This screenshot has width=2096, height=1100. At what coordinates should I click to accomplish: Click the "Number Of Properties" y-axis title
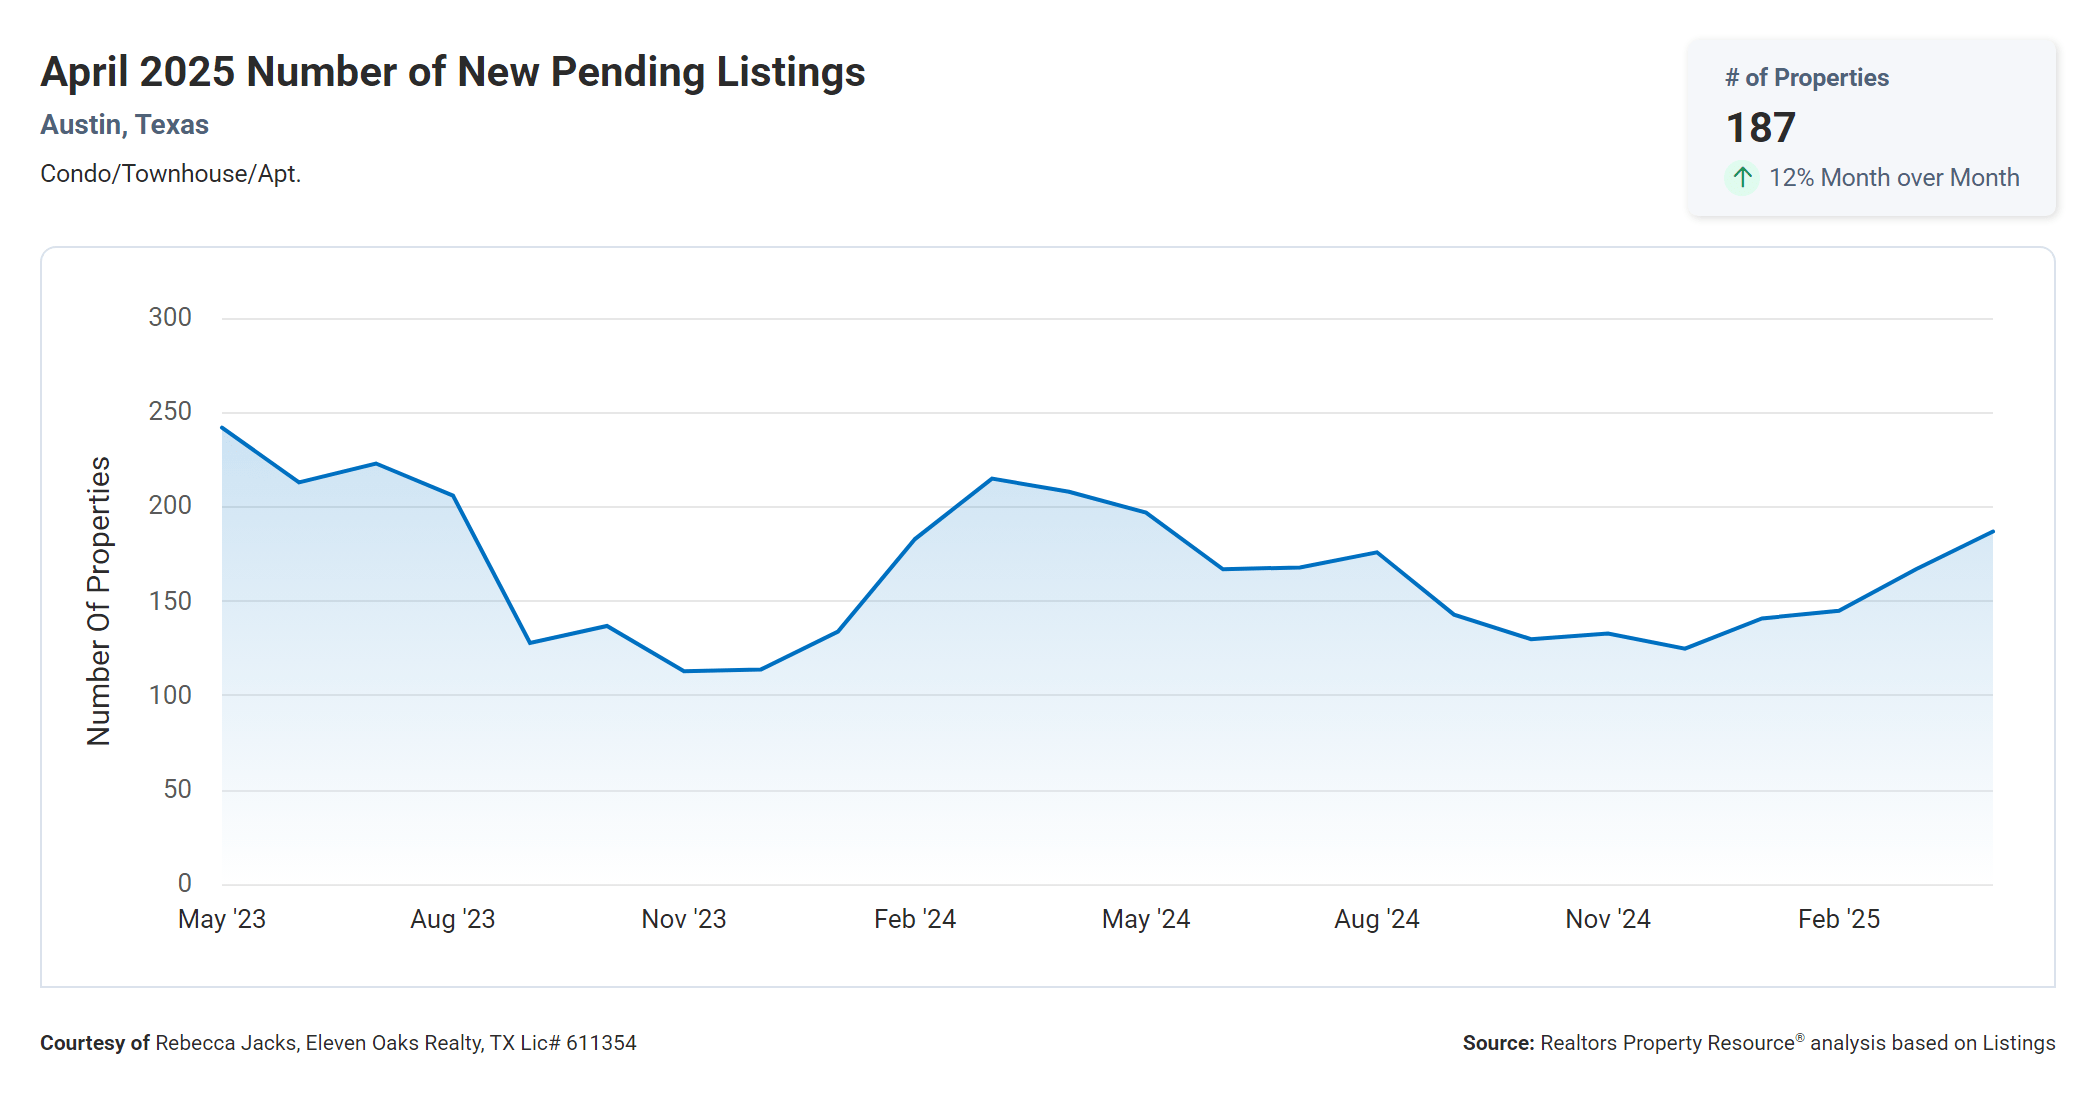click(x=99, y=601)
